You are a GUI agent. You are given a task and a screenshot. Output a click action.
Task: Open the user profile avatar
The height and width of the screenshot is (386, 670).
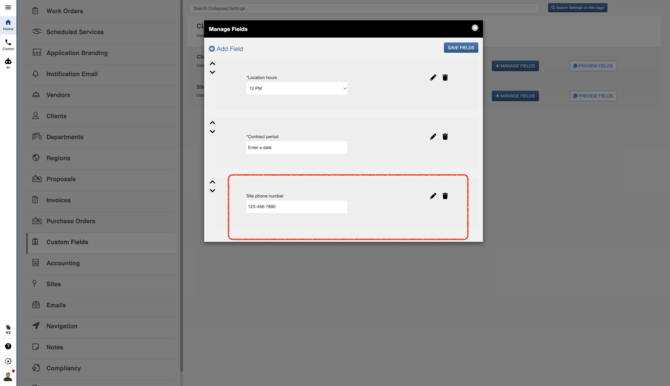click(8, 377)
